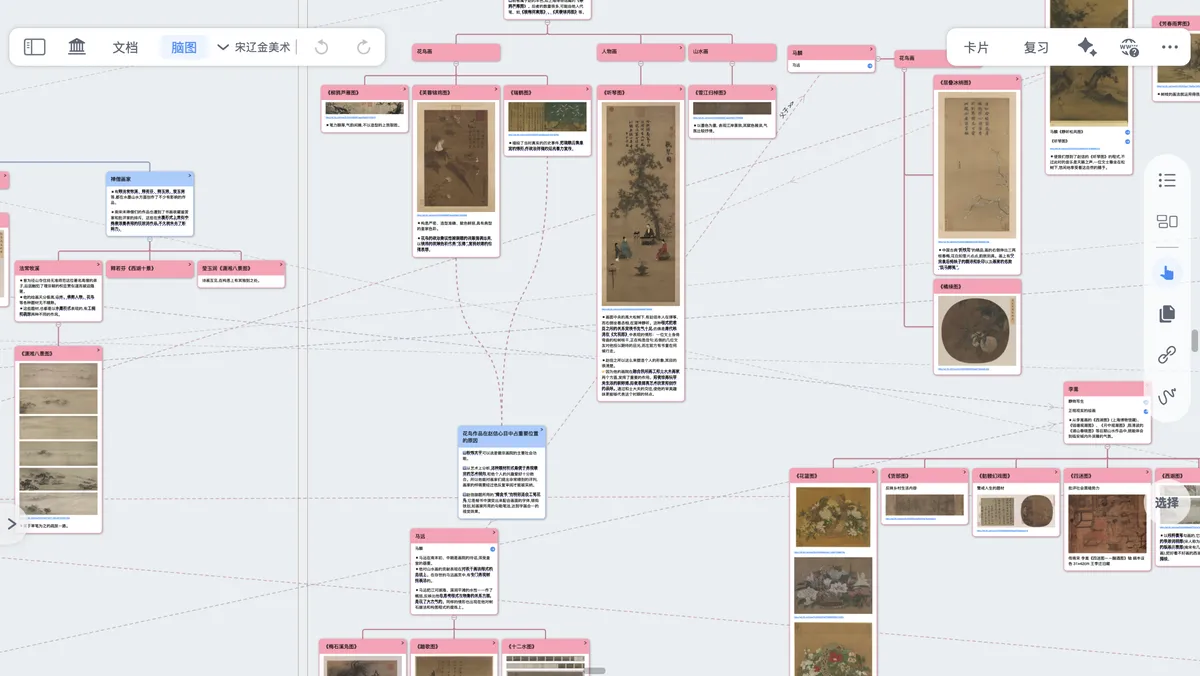Tap the 选择 select button

point(1167,503)
